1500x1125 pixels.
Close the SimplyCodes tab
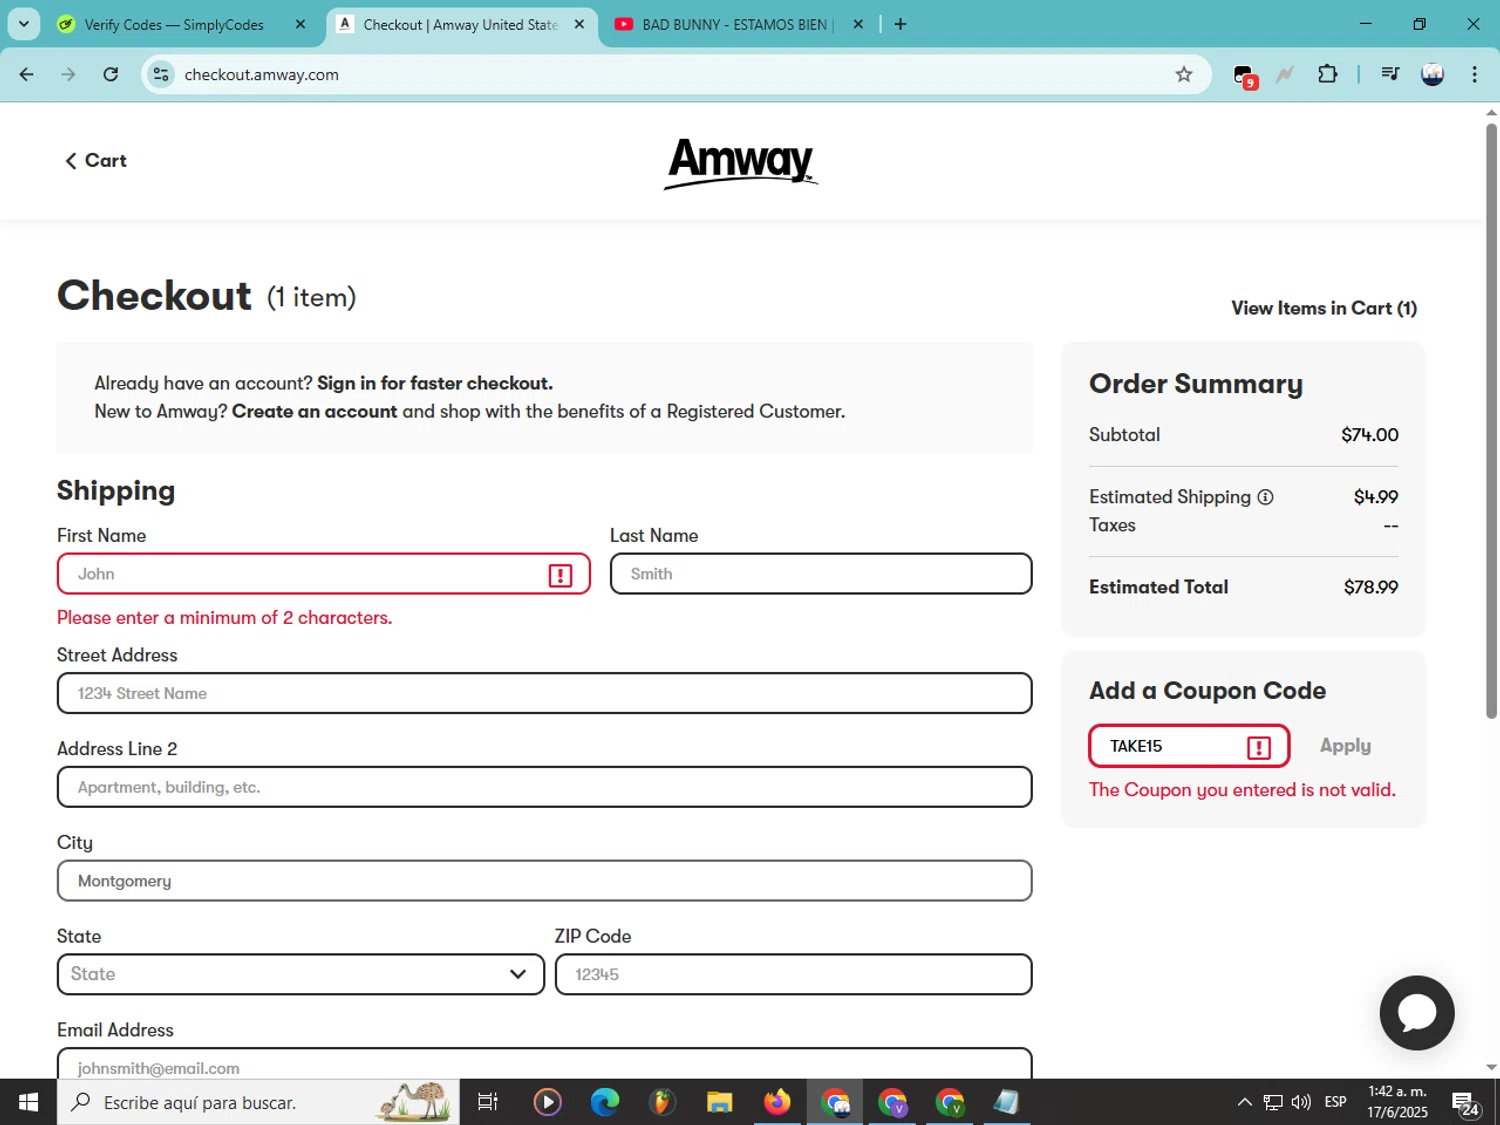point(300,25)
